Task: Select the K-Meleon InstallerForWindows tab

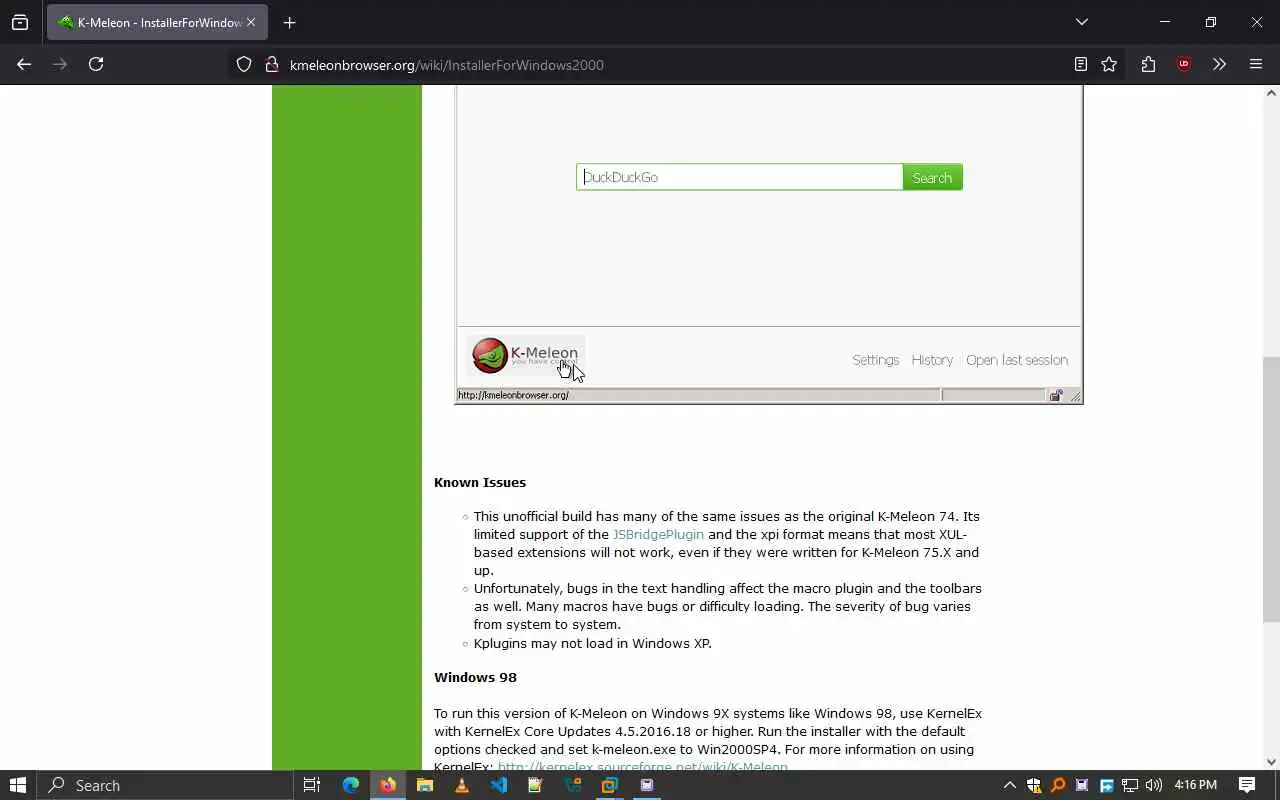Action: 157,22
